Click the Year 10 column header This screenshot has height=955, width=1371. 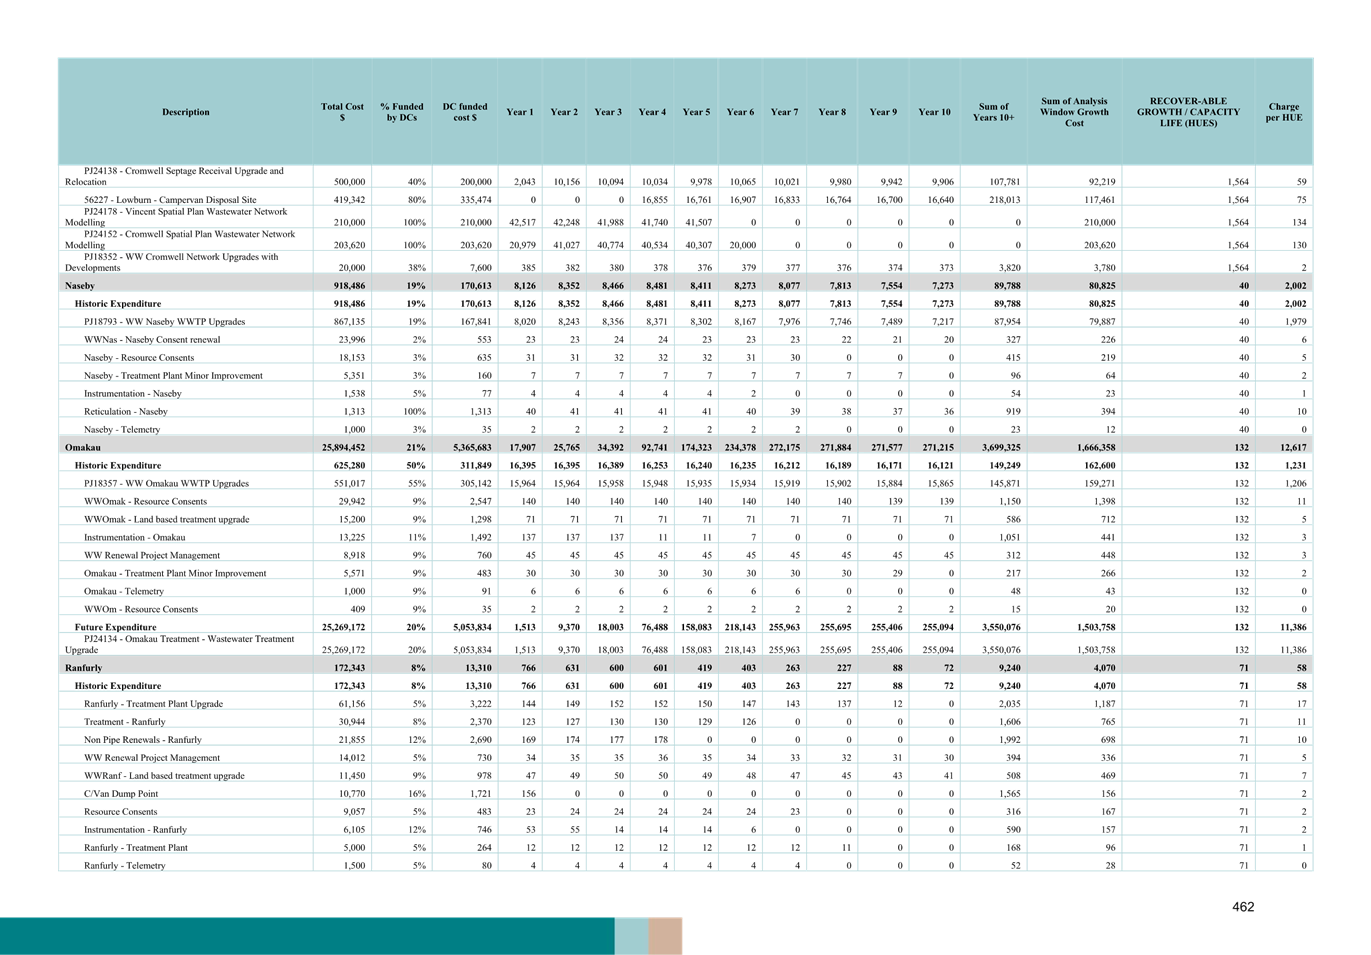tap(934, 112)
